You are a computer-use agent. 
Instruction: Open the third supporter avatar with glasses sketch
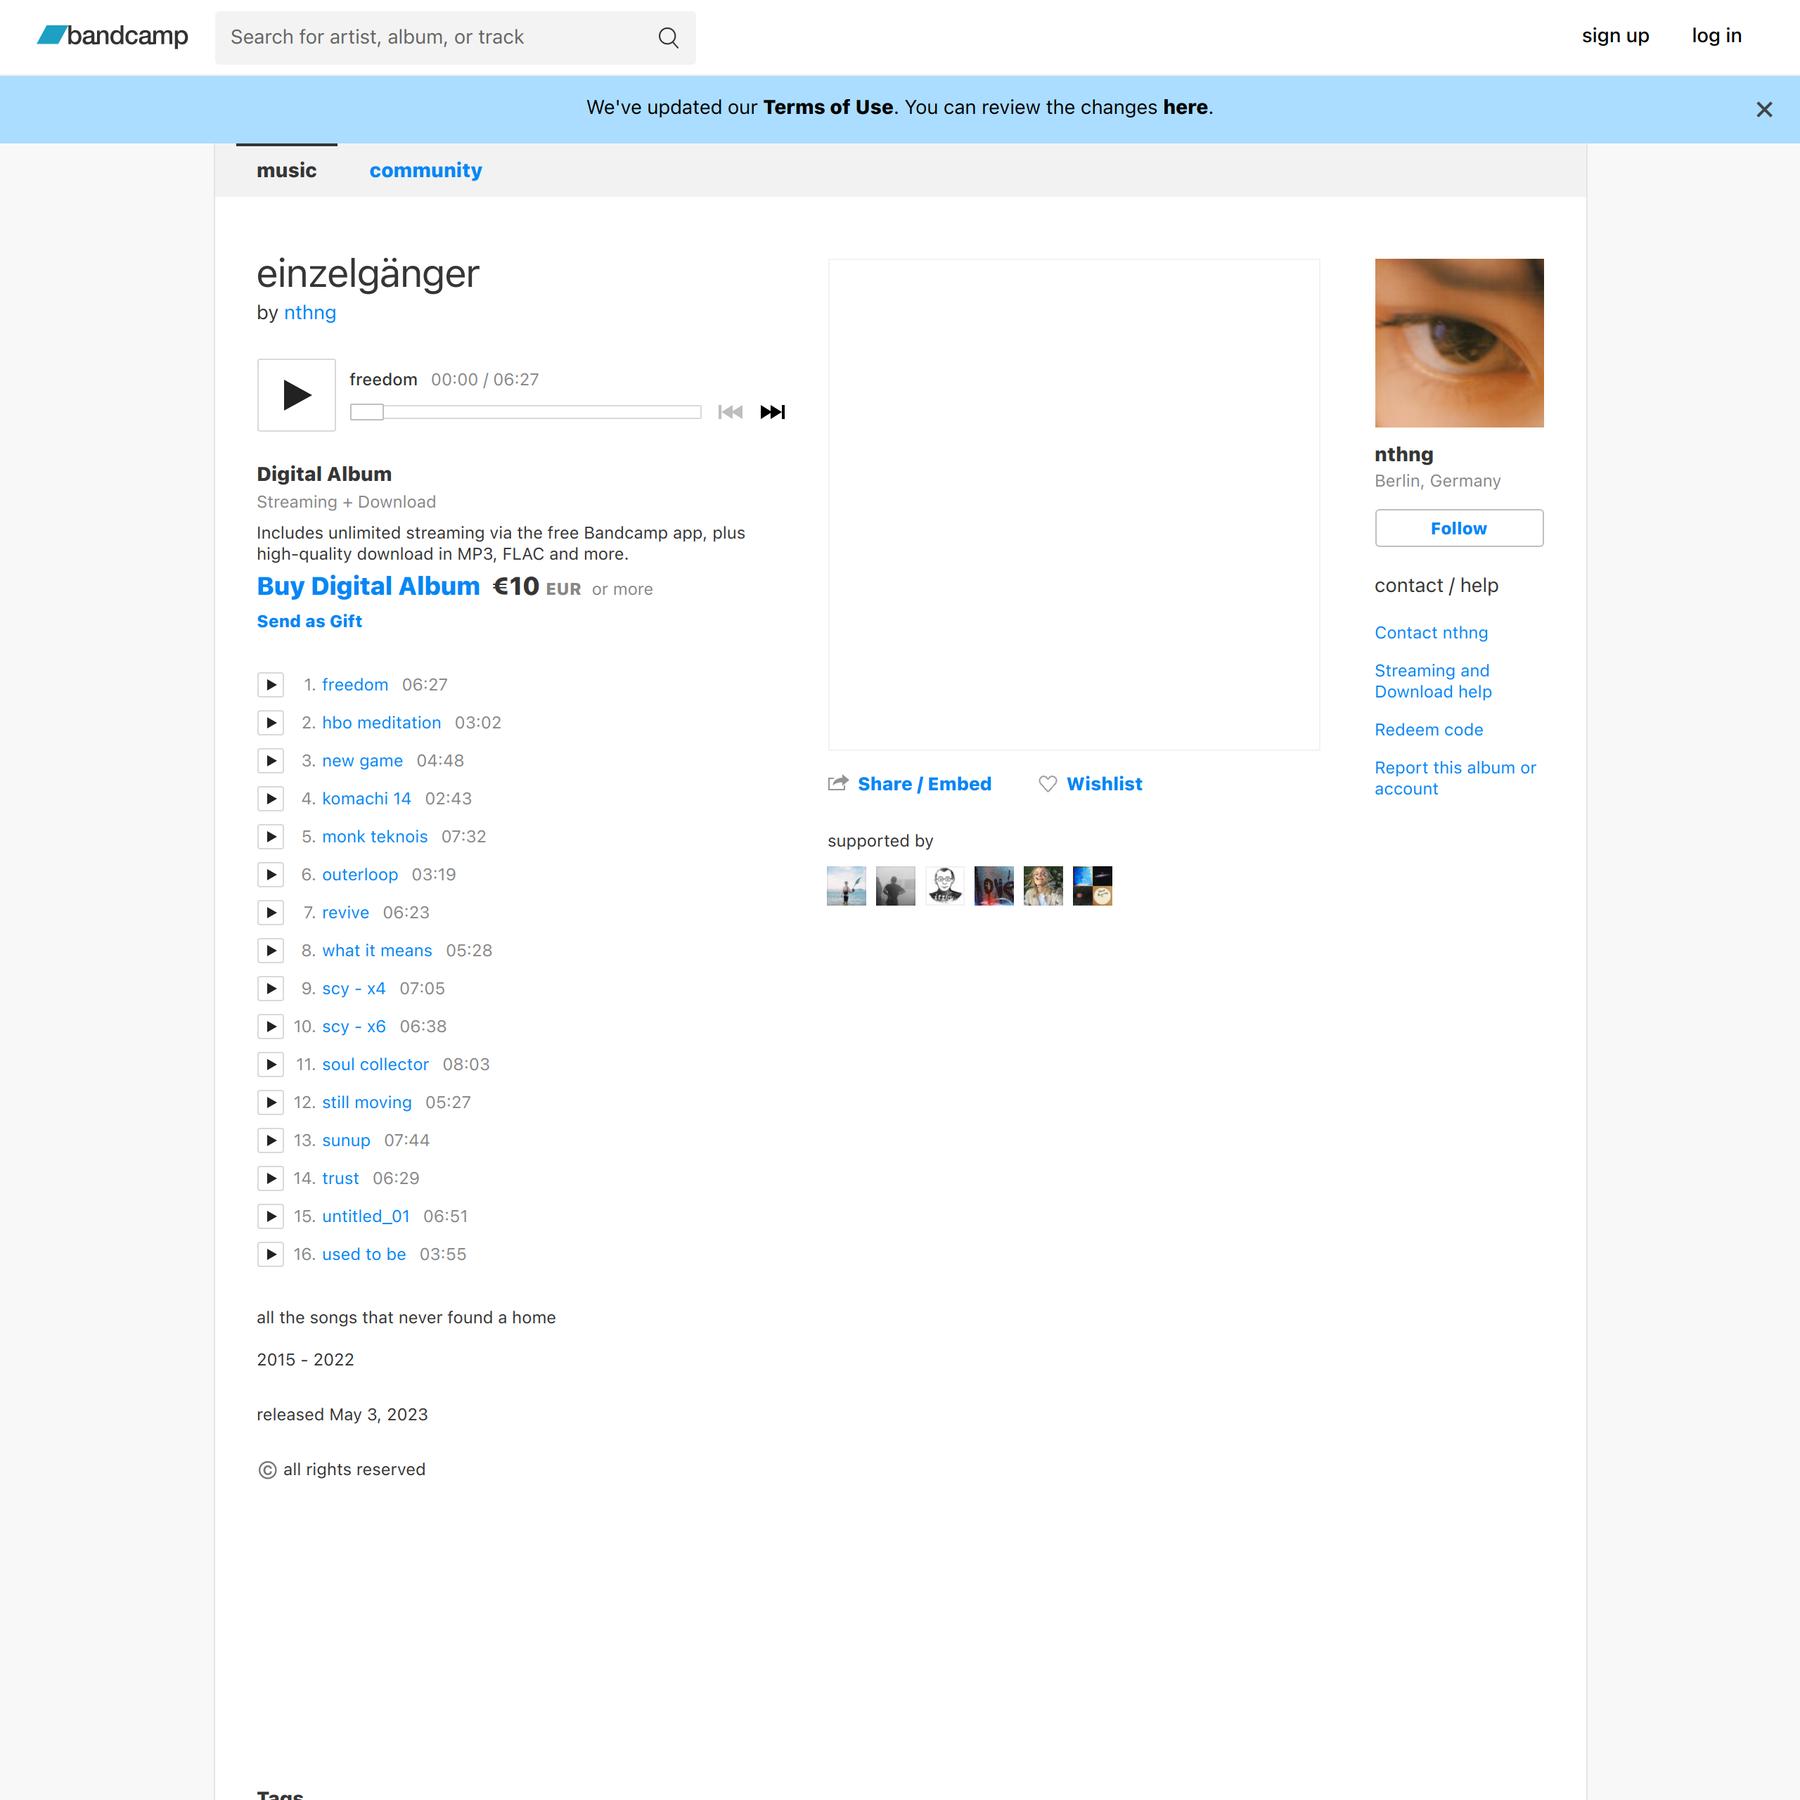pyautogui.click(x=945, y=886)
